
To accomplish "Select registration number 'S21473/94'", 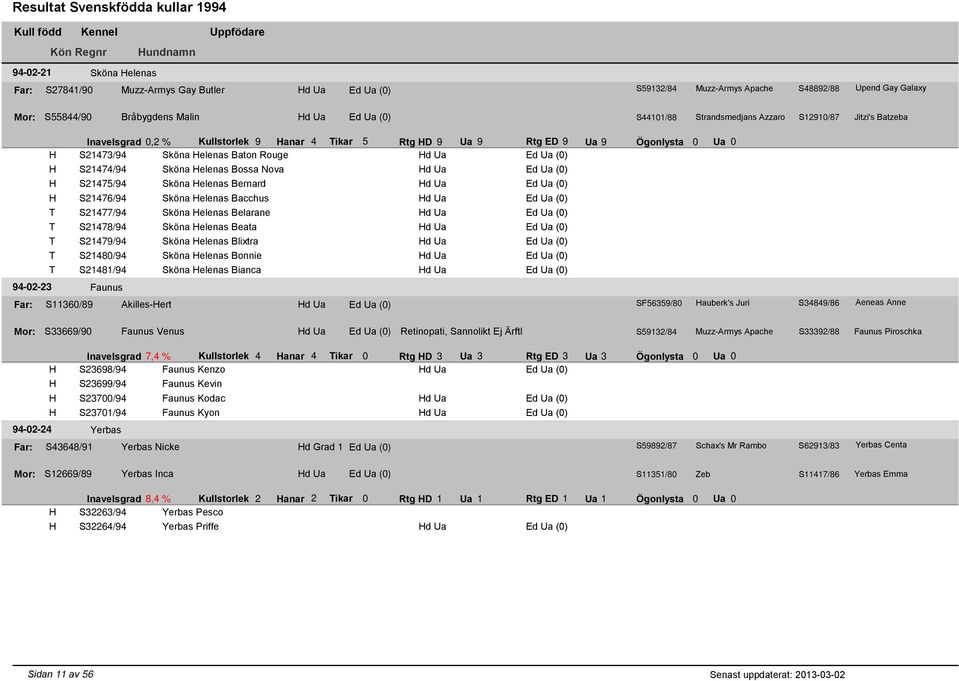I will point(103,155).
